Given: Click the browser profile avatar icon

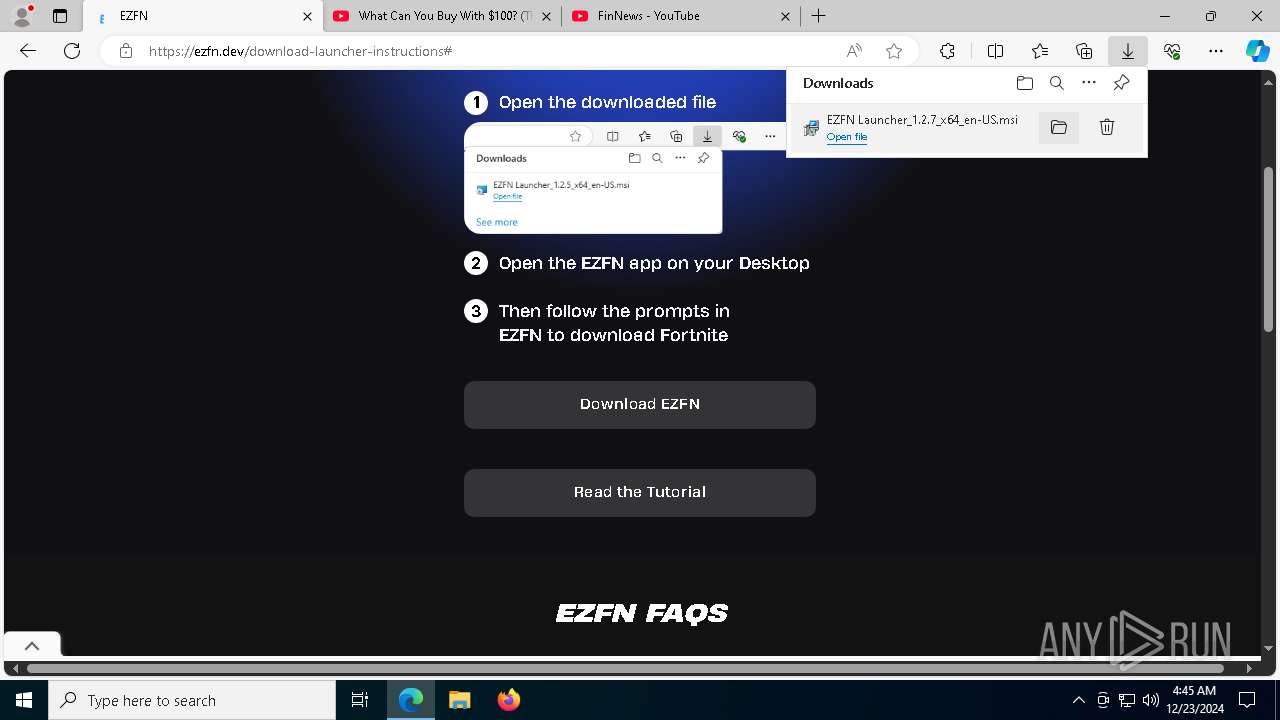Looking at the screenshot, I should click(22, 16).
